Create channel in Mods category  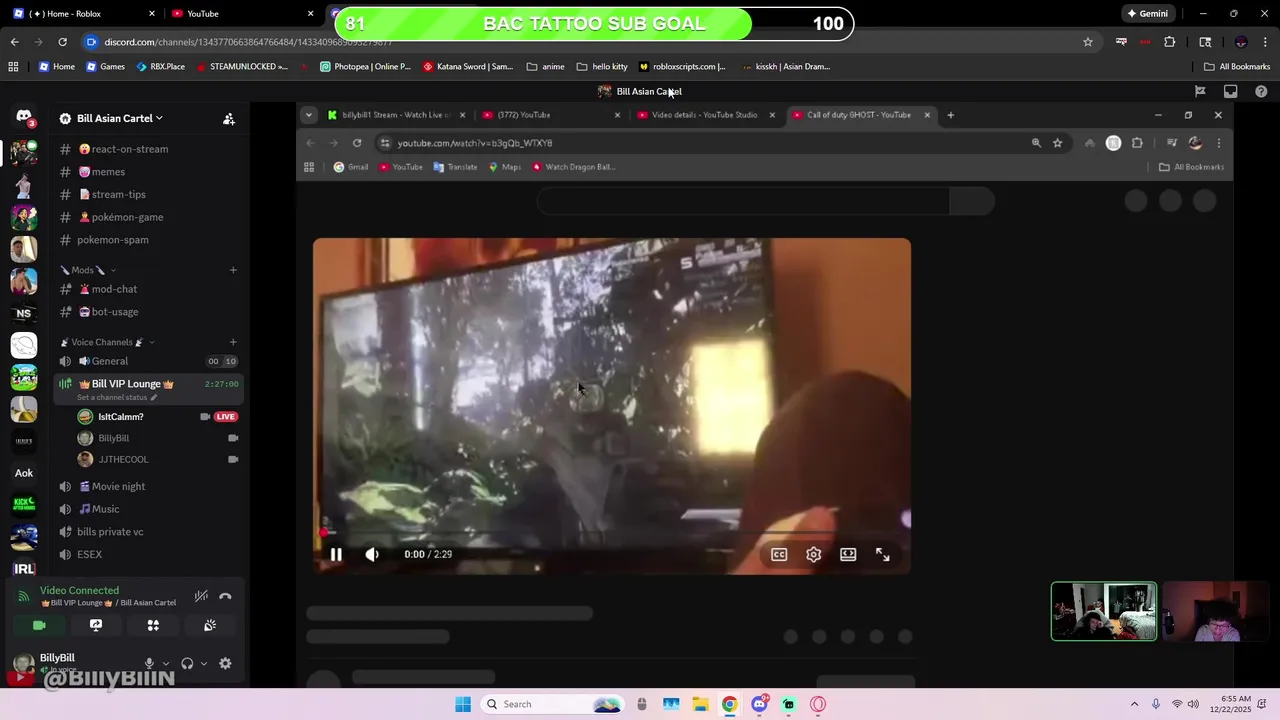(x=233, y=270)
